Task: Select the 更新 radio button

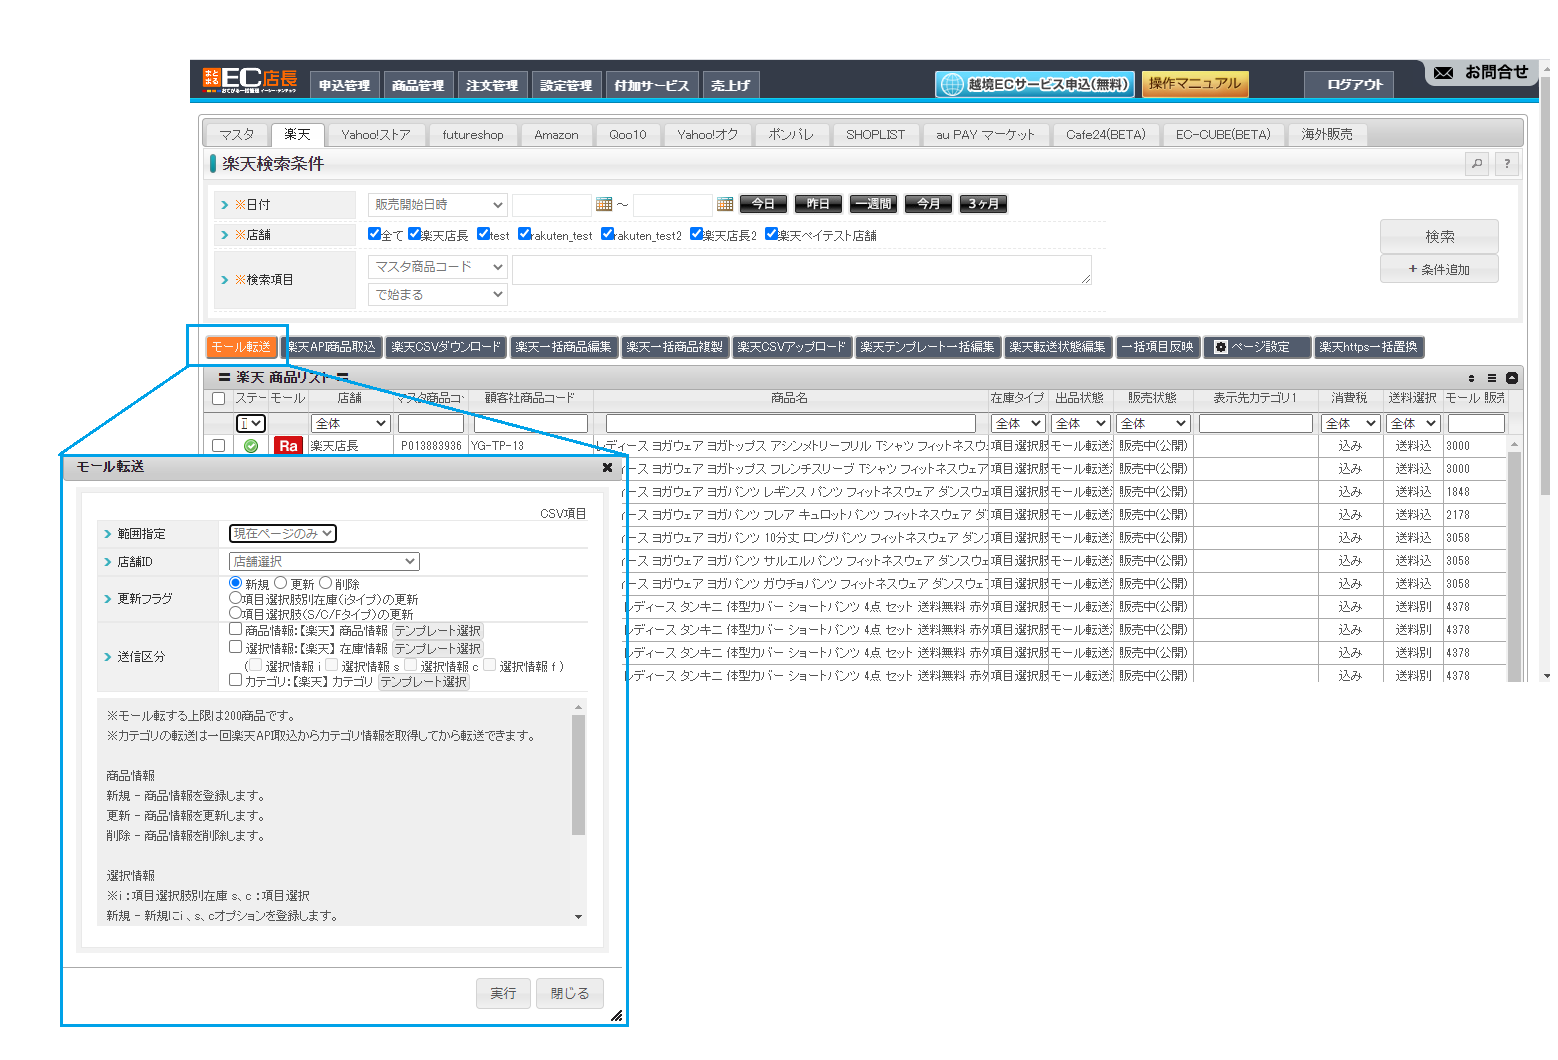Action: 281,583
